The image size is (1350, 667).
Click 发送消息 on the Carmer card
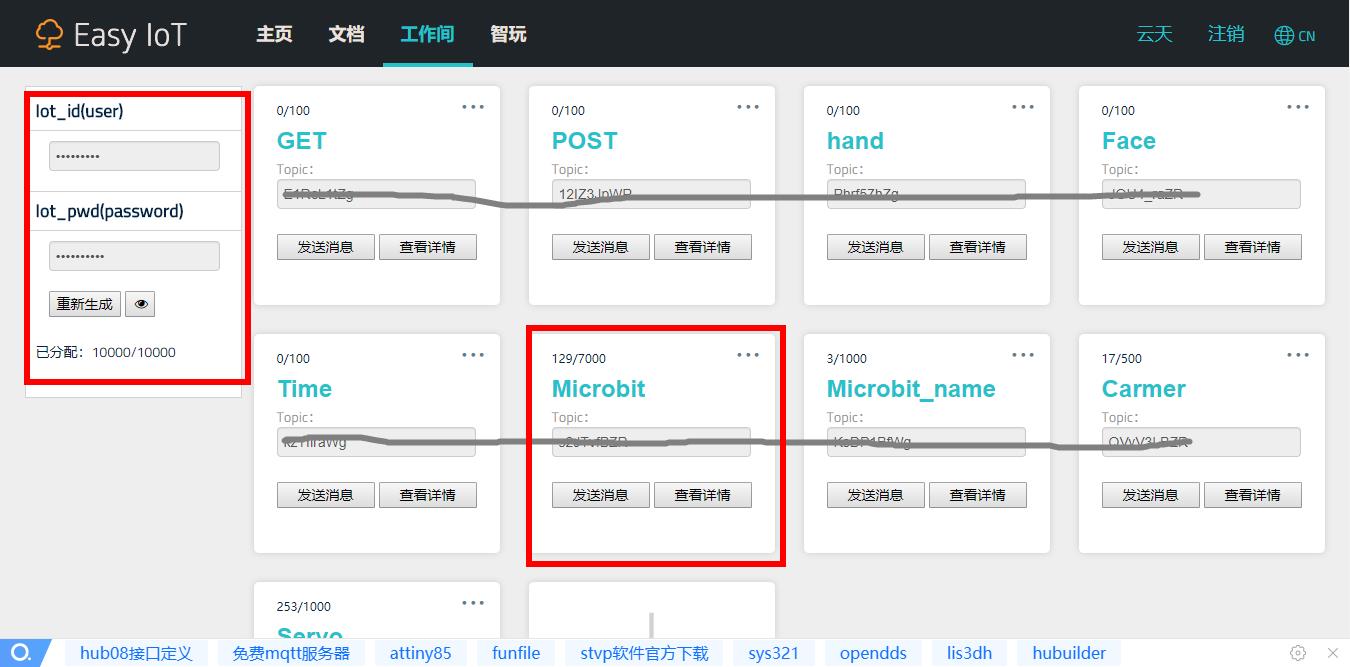click(x=1151, y=495)
